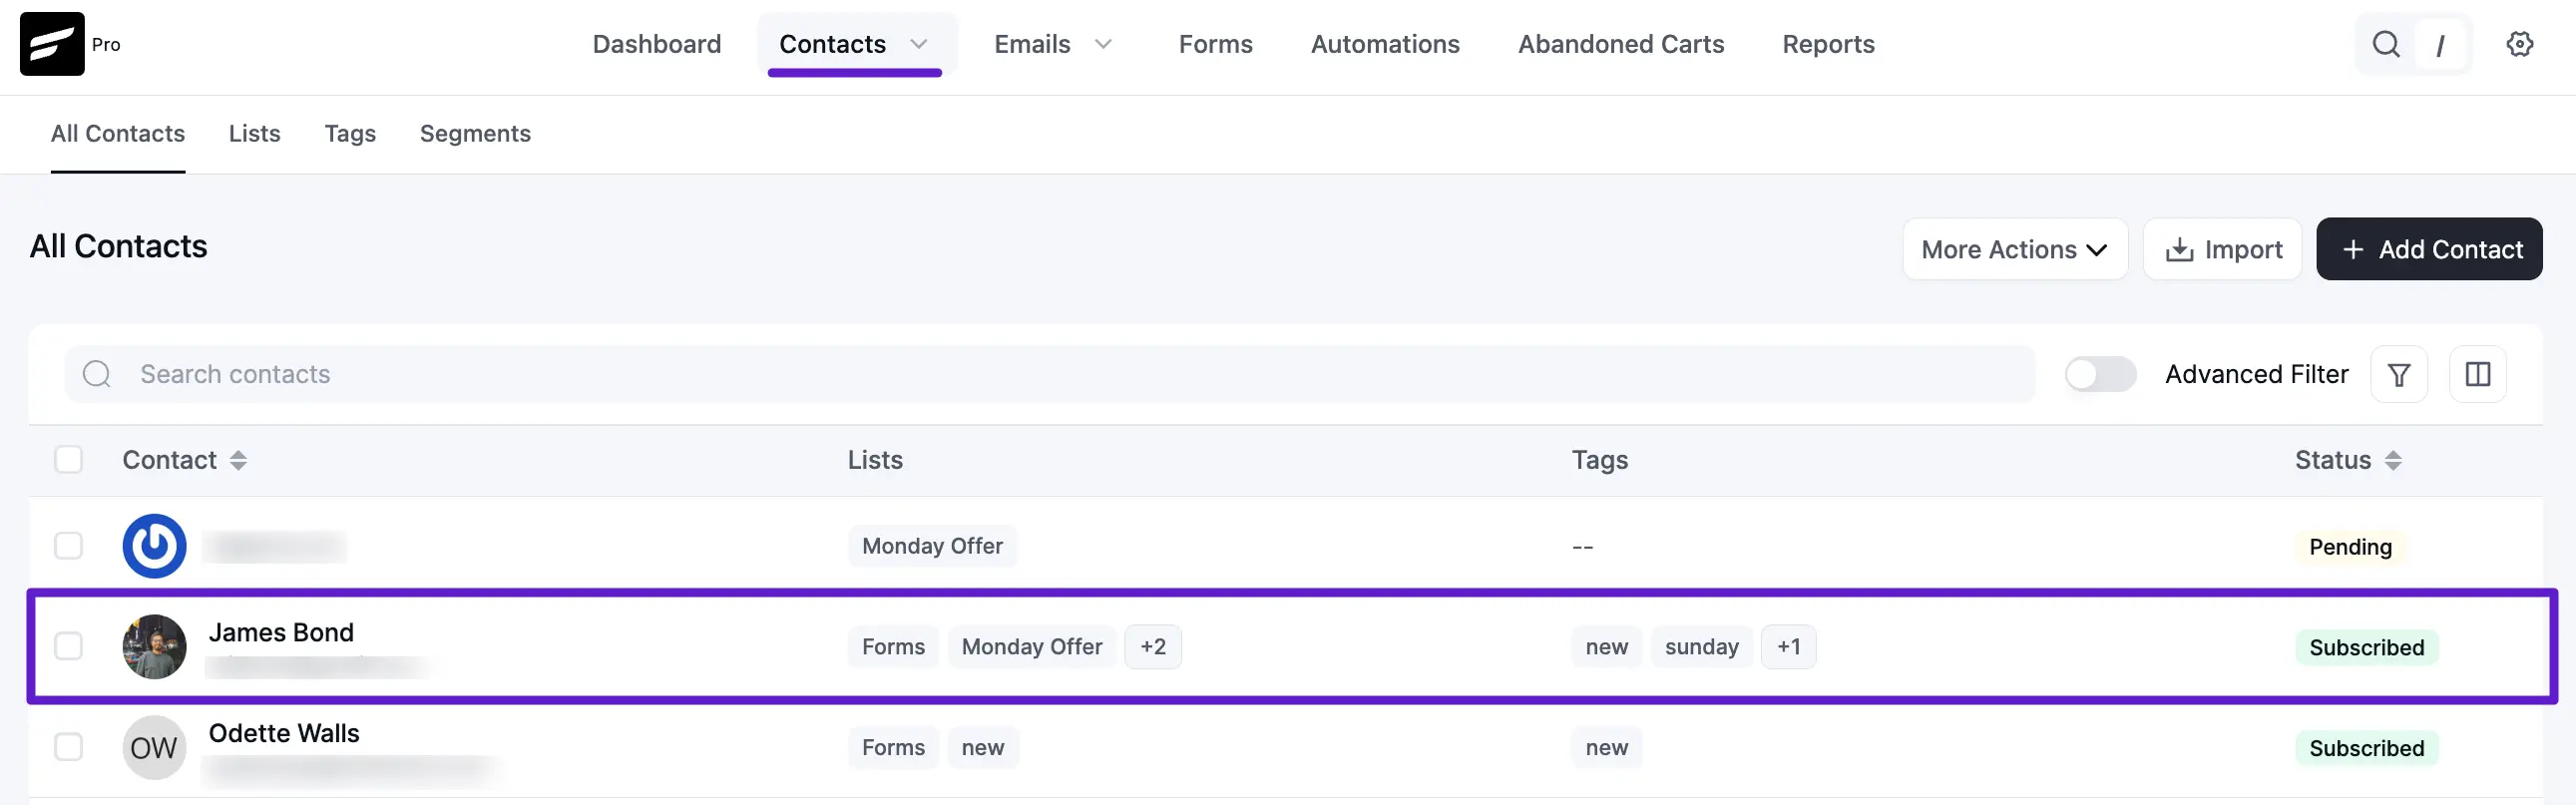The width and height of the screenshot is (2576, 805).
Task: Click Odette Walls' Forms list badge
Action: (893, 748)
